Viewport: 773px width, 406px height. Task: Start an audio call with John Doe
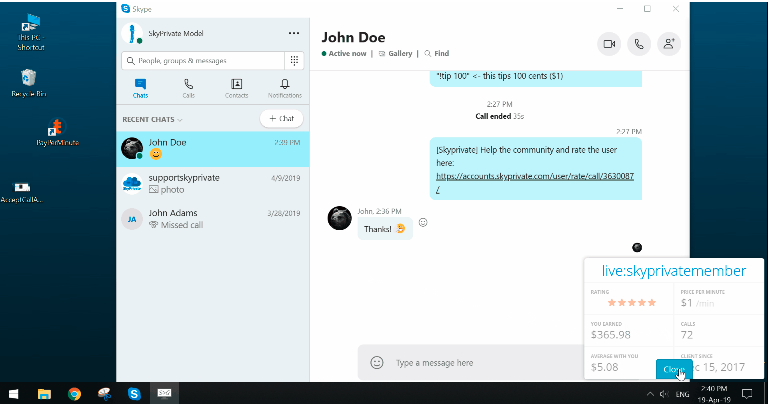[639, 44]
